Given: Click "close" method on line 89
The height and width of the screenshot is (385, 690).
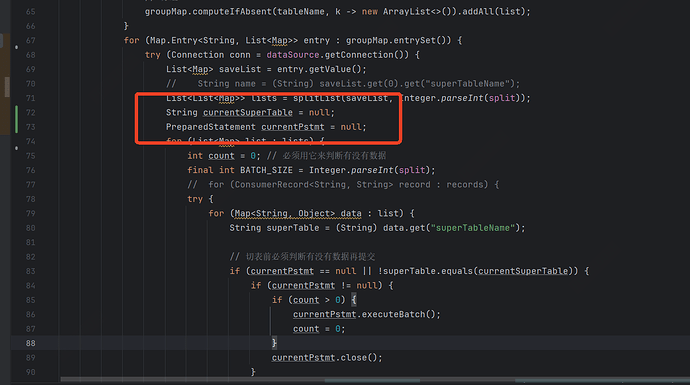Looking at the screenshot, I should tap(353, 358).
